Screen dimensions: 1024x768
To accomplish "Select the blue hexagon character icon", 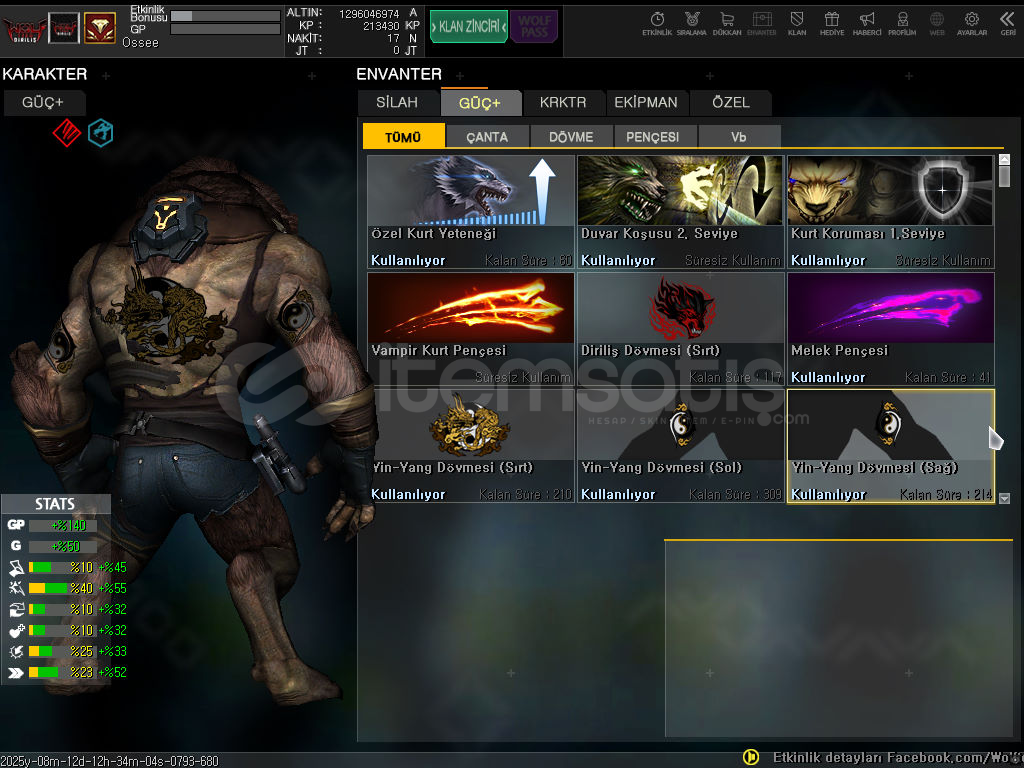I will 101,133.
